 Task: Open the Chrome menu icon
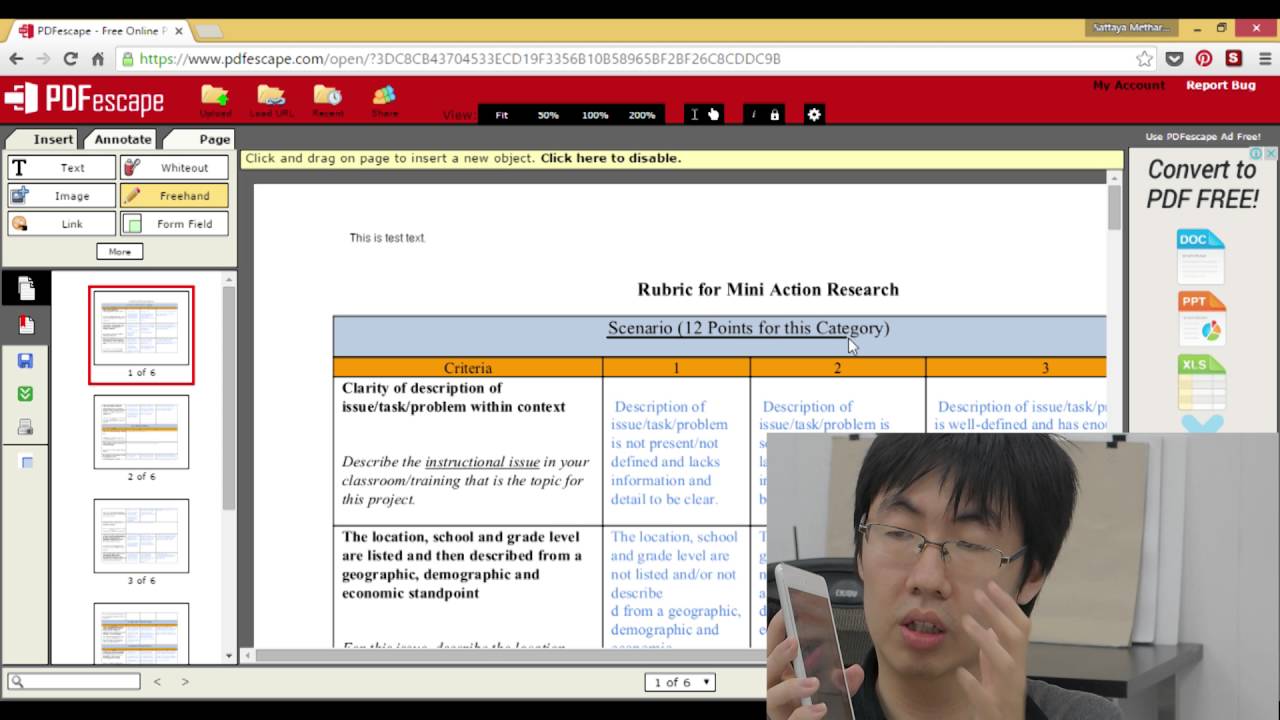pyautogui.click(x=1265, y=59)
